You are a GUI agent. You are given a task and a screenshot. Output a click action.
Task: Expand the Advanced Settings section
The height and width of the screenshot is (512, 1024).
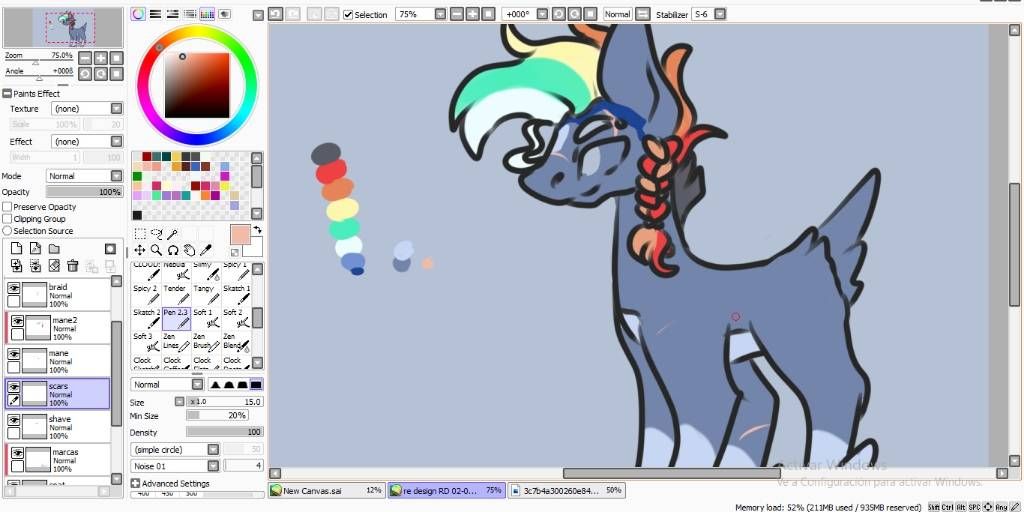point(135,483)
